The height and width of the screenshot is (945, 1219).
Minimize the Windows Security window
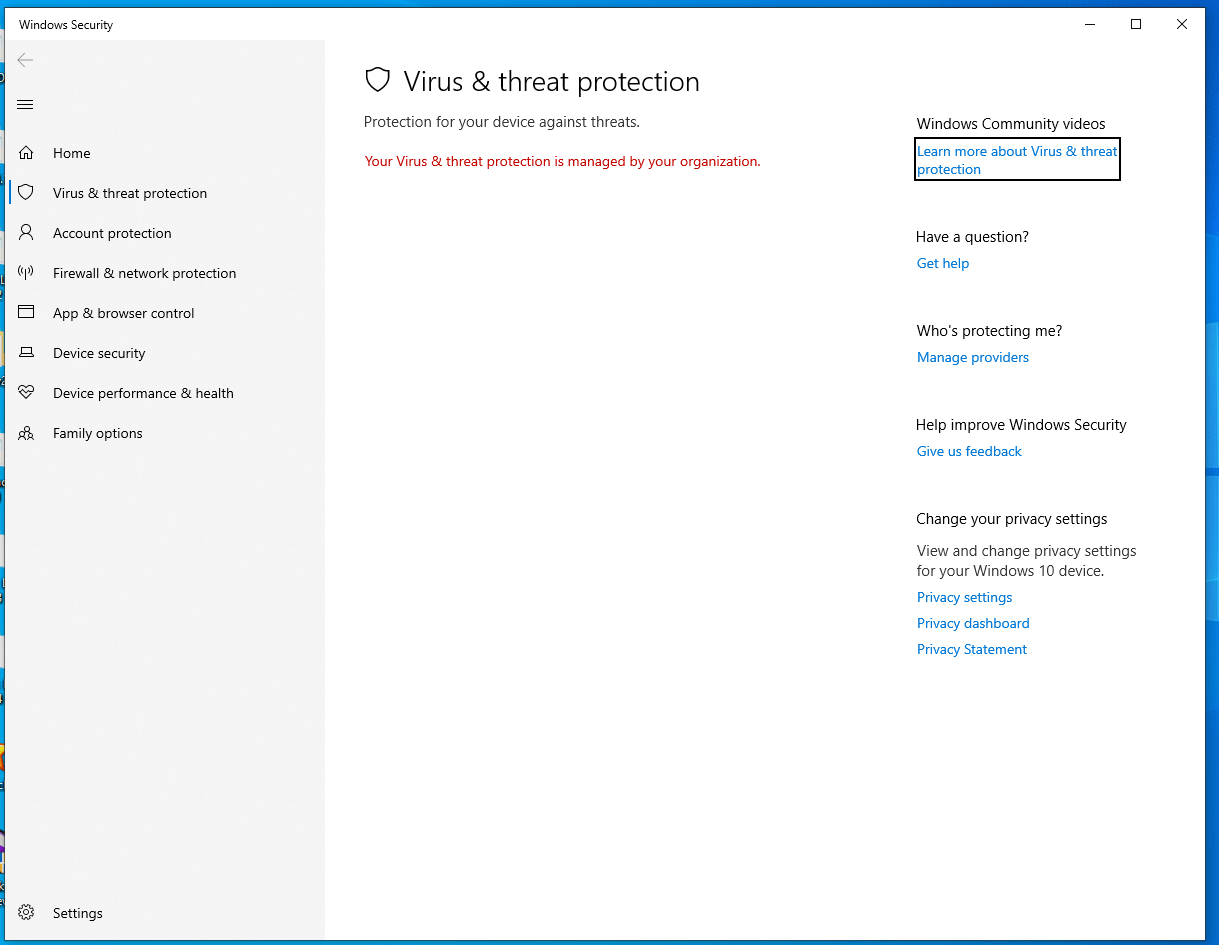coord(1089,24)
